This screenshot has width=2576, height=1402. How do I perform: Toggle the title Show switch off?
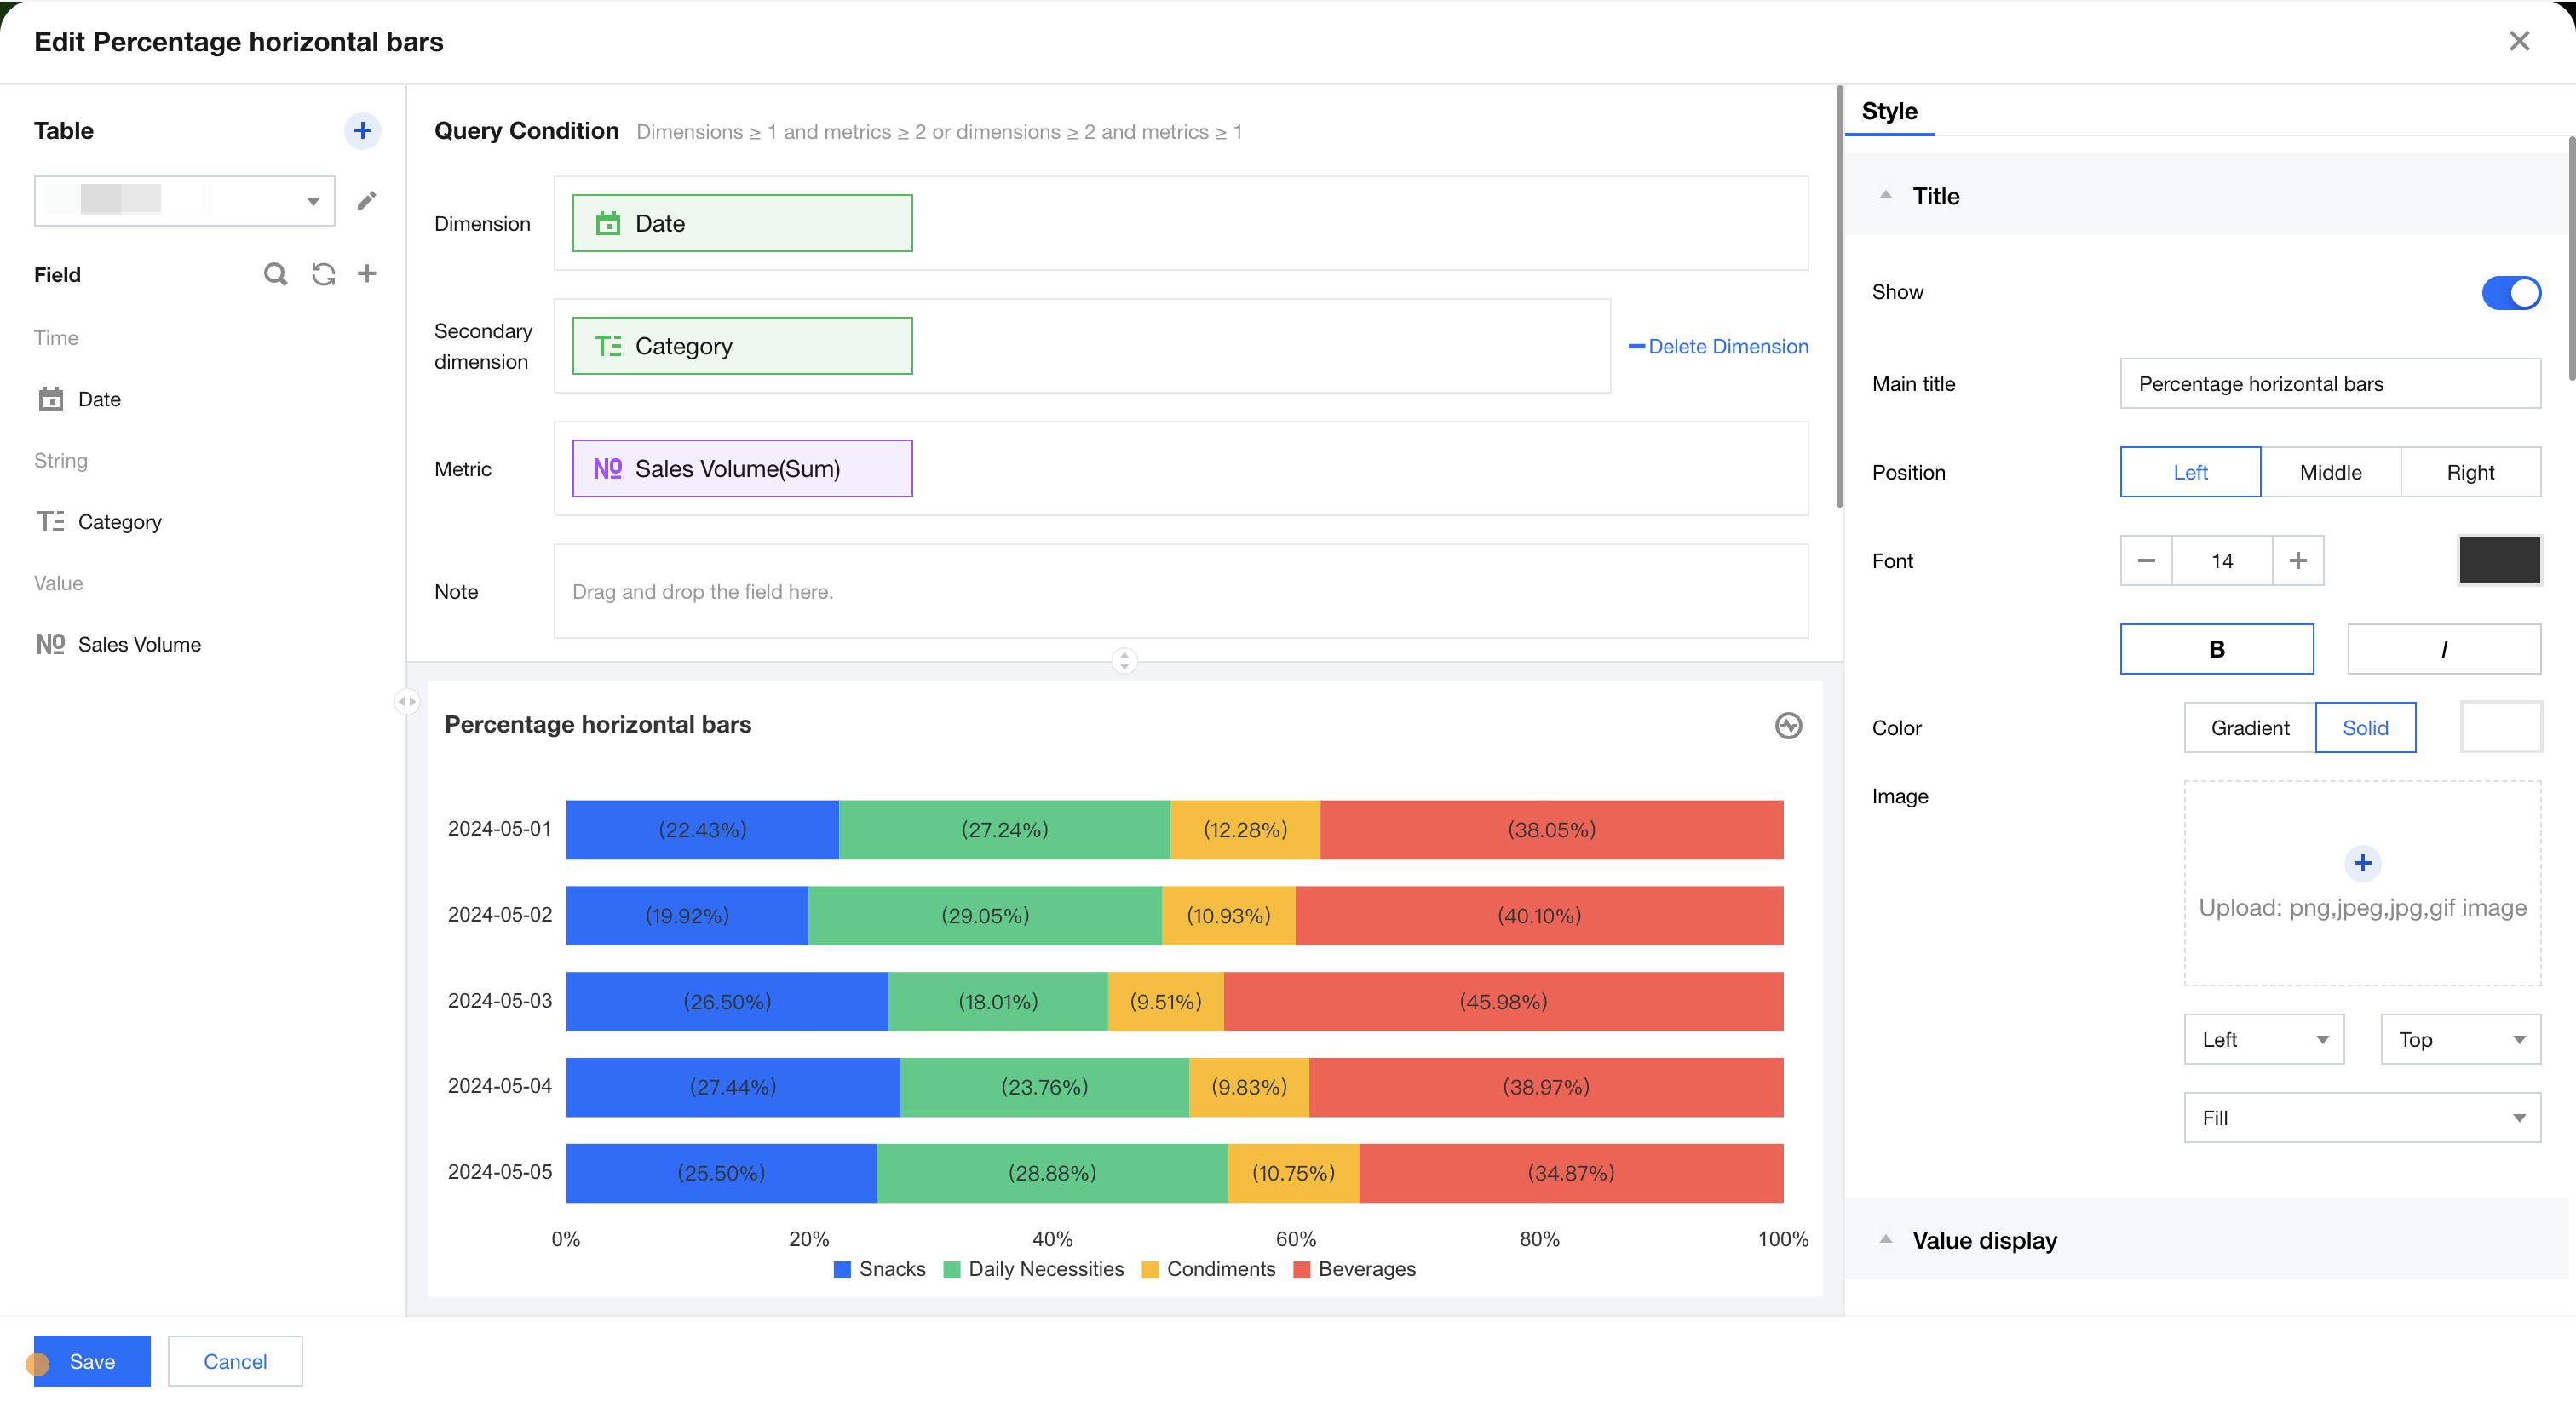click(2510, 292)
